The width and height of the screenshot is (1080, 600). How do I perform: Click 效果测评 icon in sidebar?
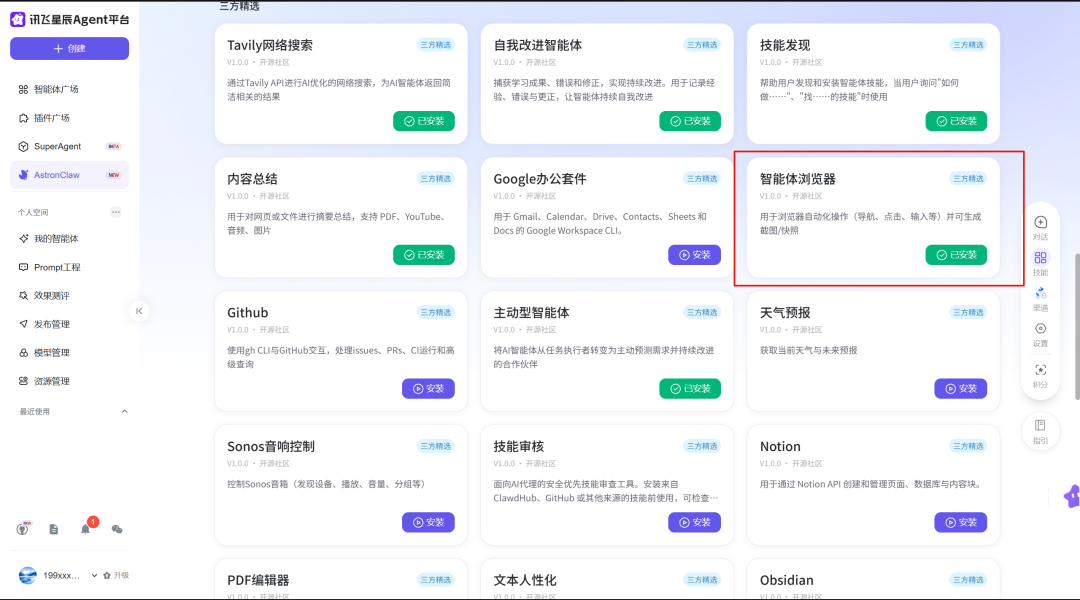pos(23,296)
